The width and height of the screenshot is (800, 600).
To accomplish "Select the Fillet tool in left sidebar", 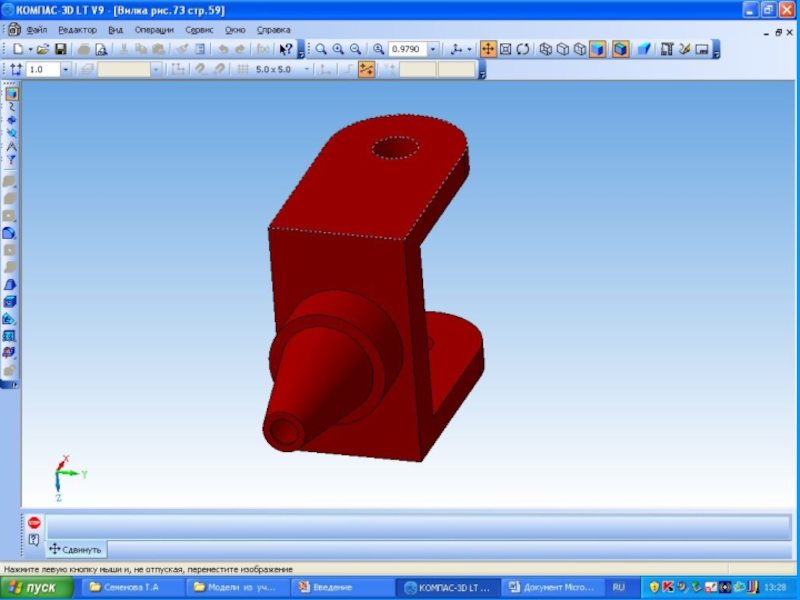I will pos(10,232).
